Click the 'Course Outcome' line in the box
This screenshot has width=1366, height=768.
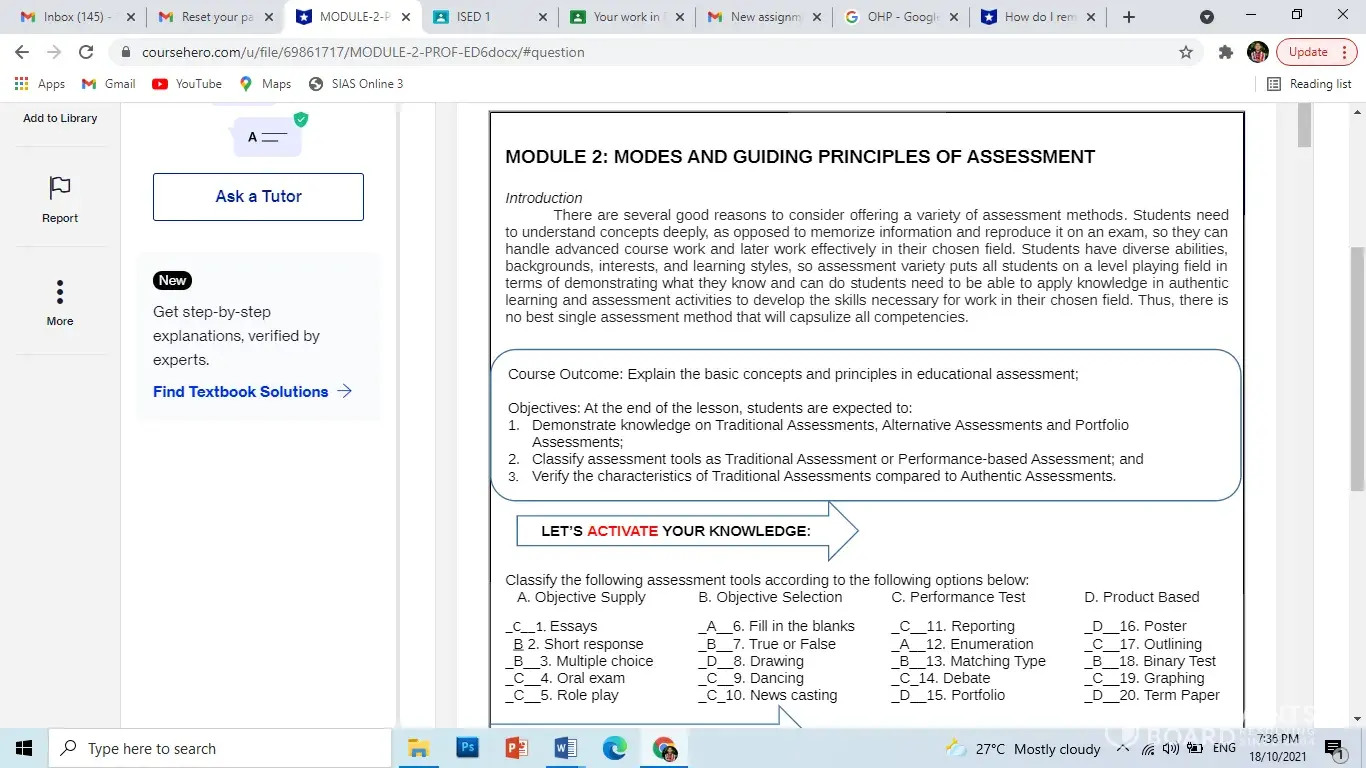(x=793, y=374)
